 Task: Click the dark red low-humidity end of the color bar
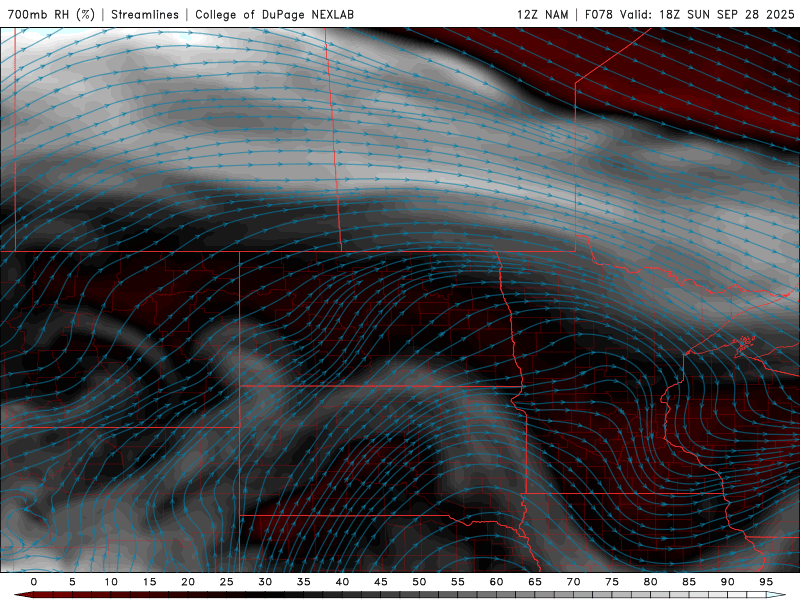[23, 595]
